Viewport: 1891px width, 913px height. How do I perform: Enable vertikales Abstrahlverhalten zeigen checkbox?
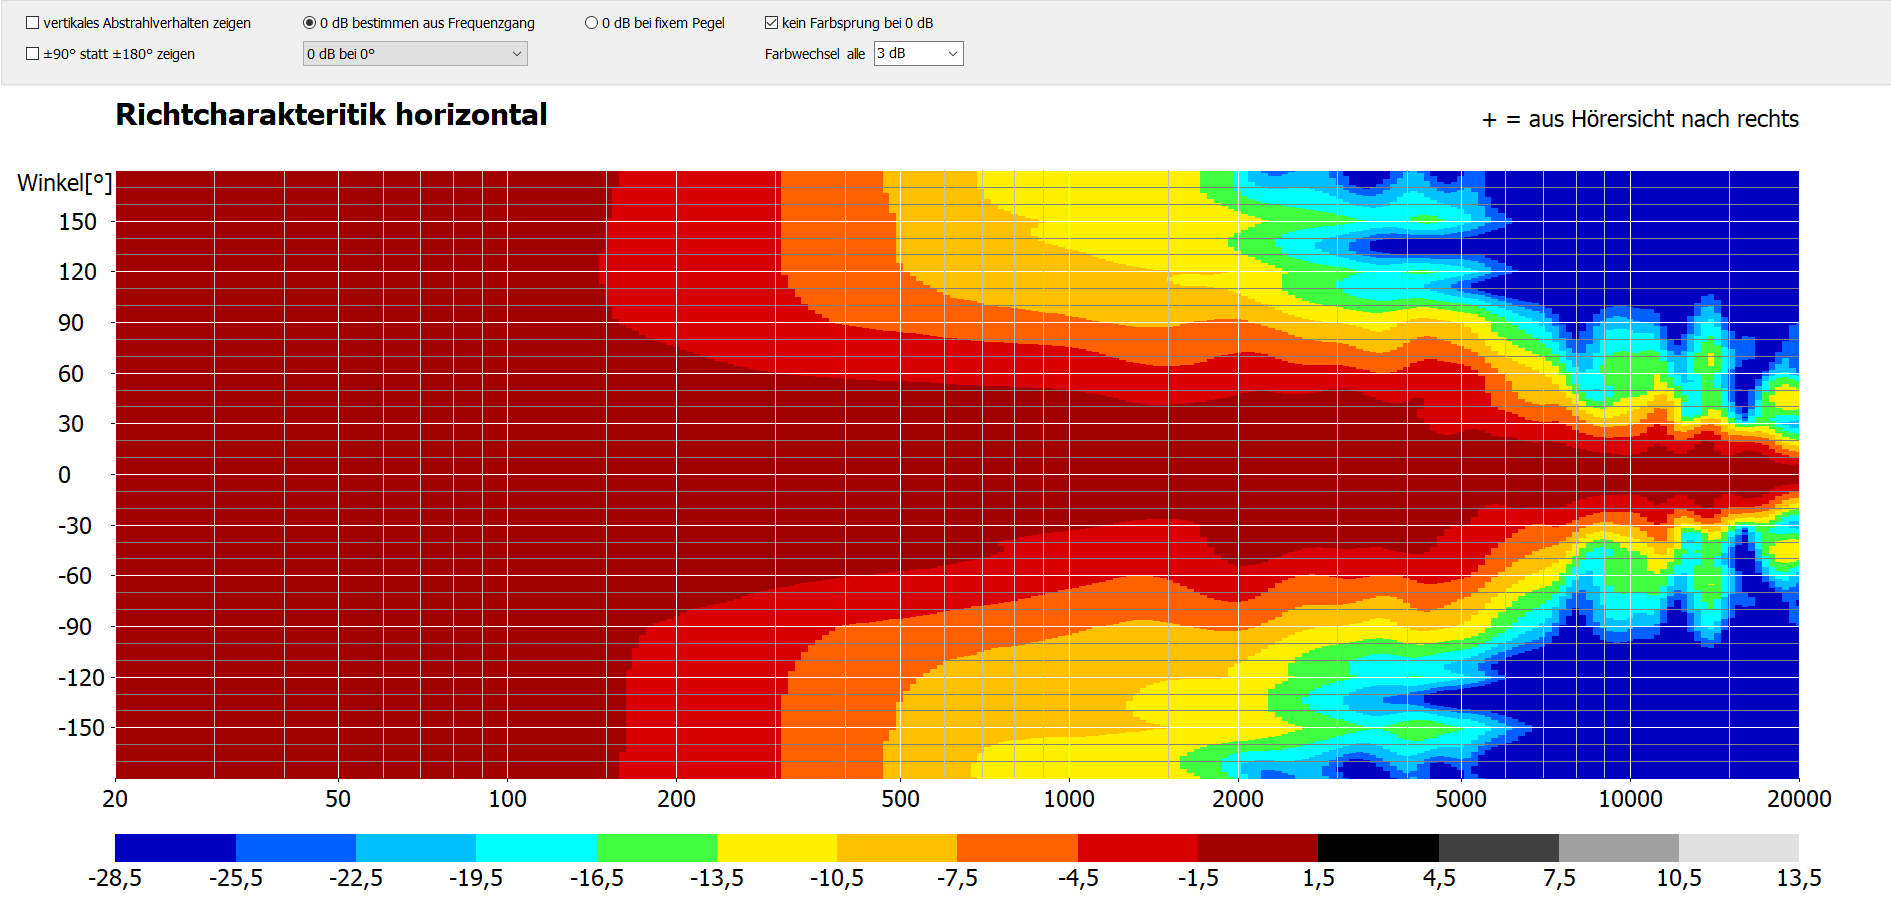point(33,23)
